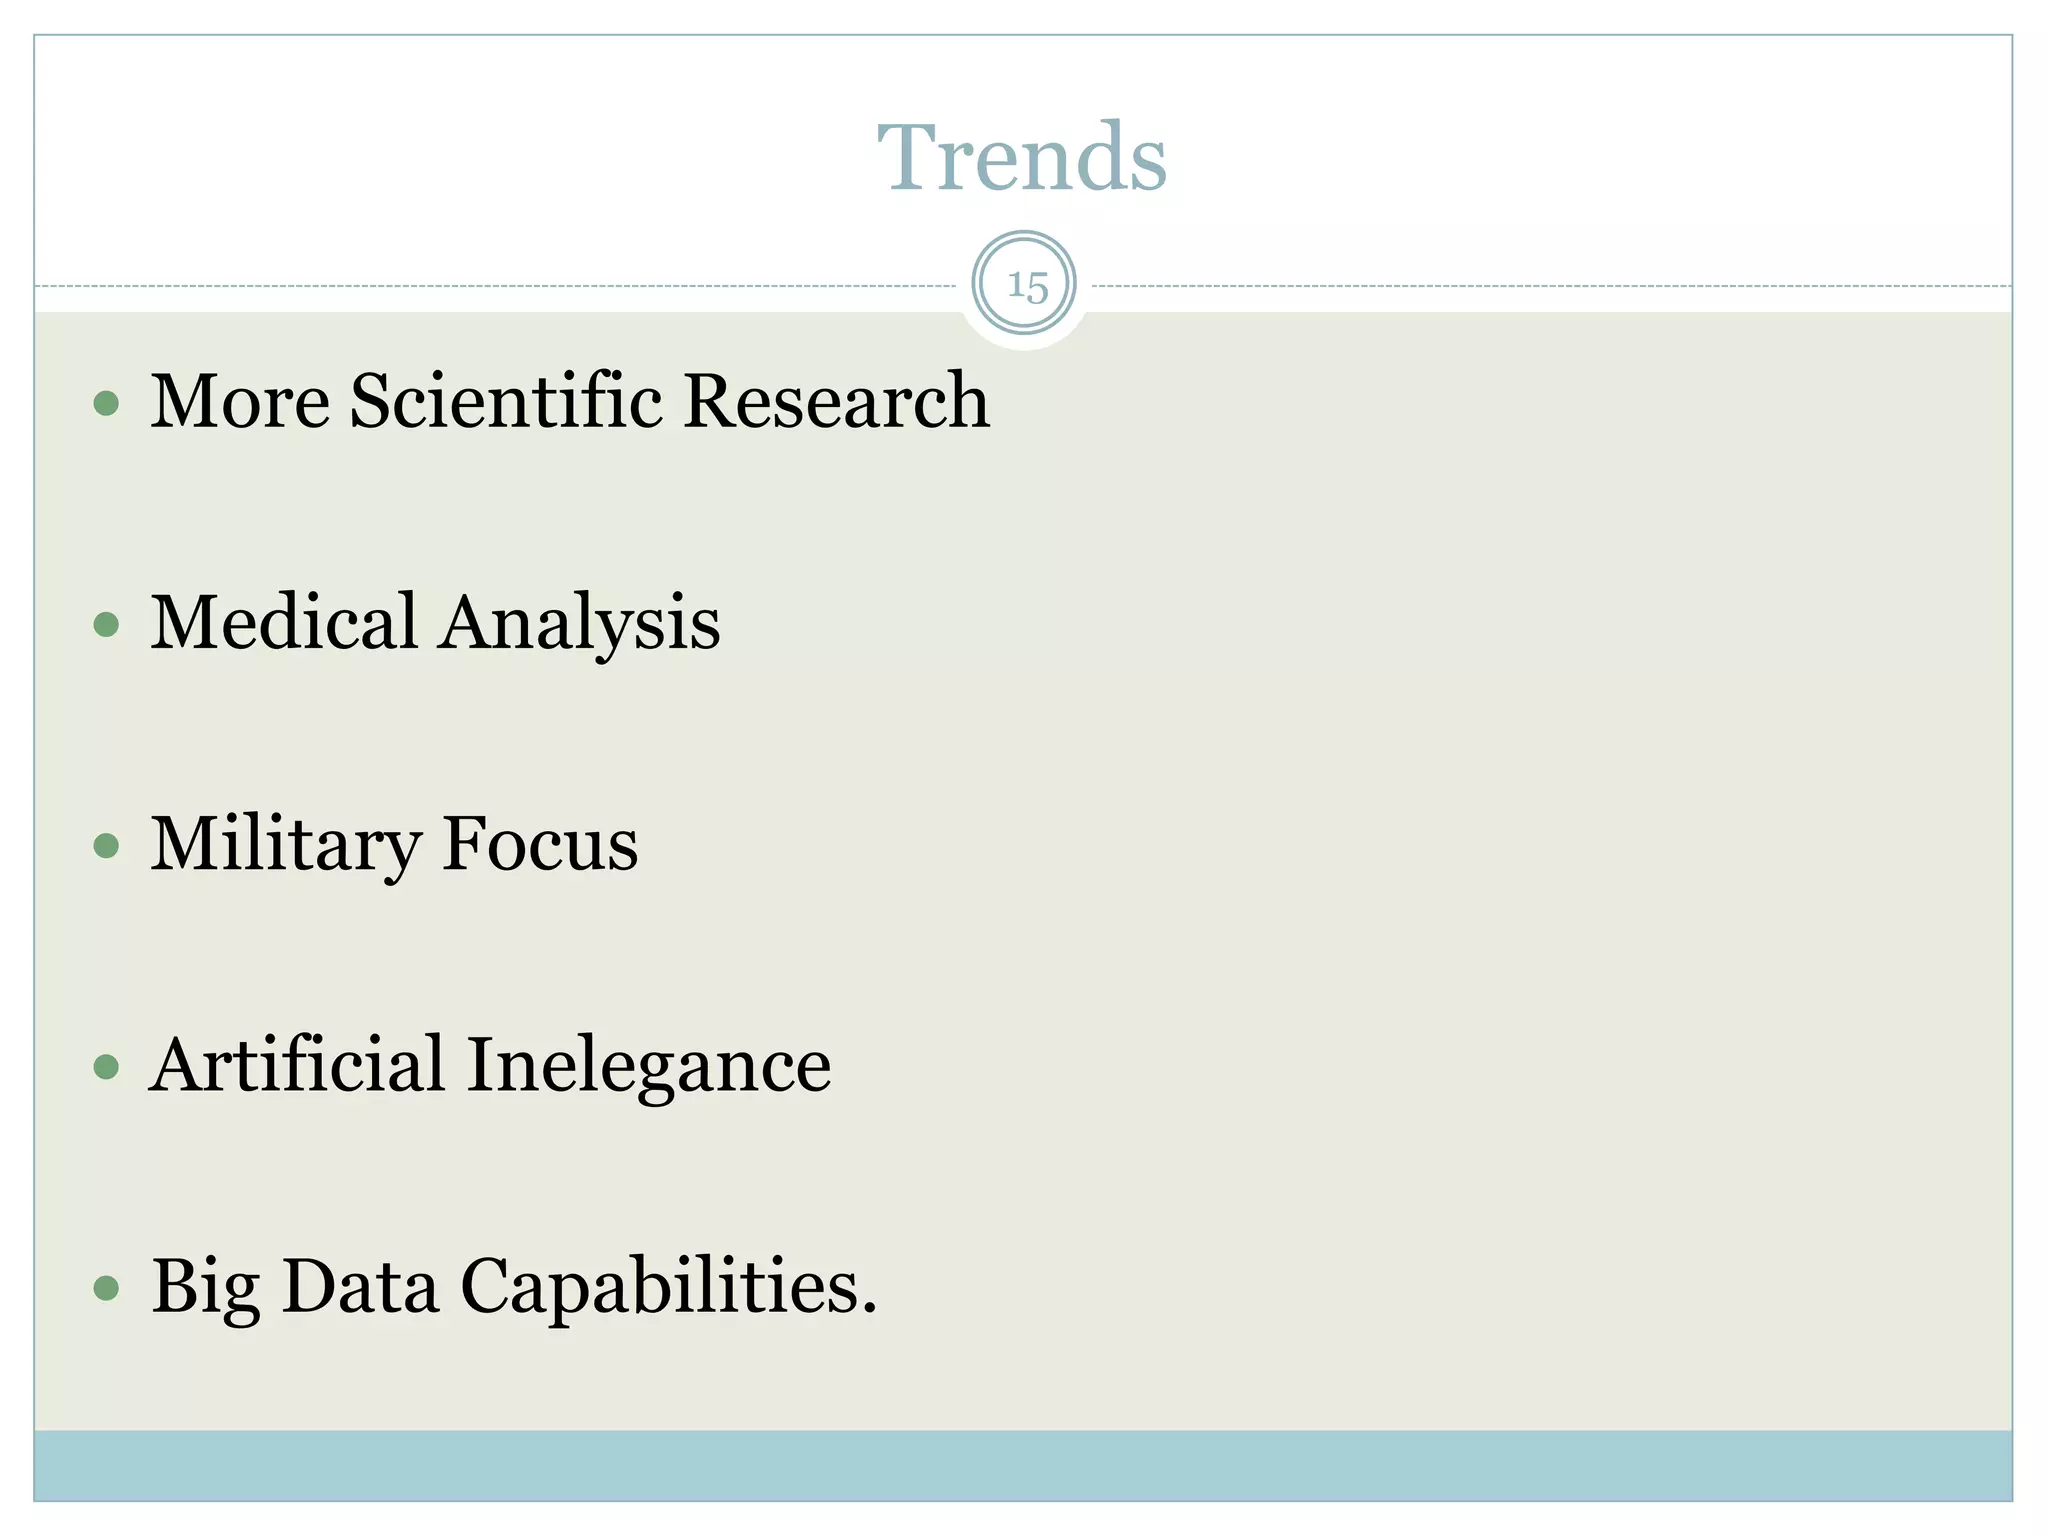The width and height of the screenshot is (2048, 1536).
Task: Click the word "Medical" in the second bullet
Action: pos(284,622)
